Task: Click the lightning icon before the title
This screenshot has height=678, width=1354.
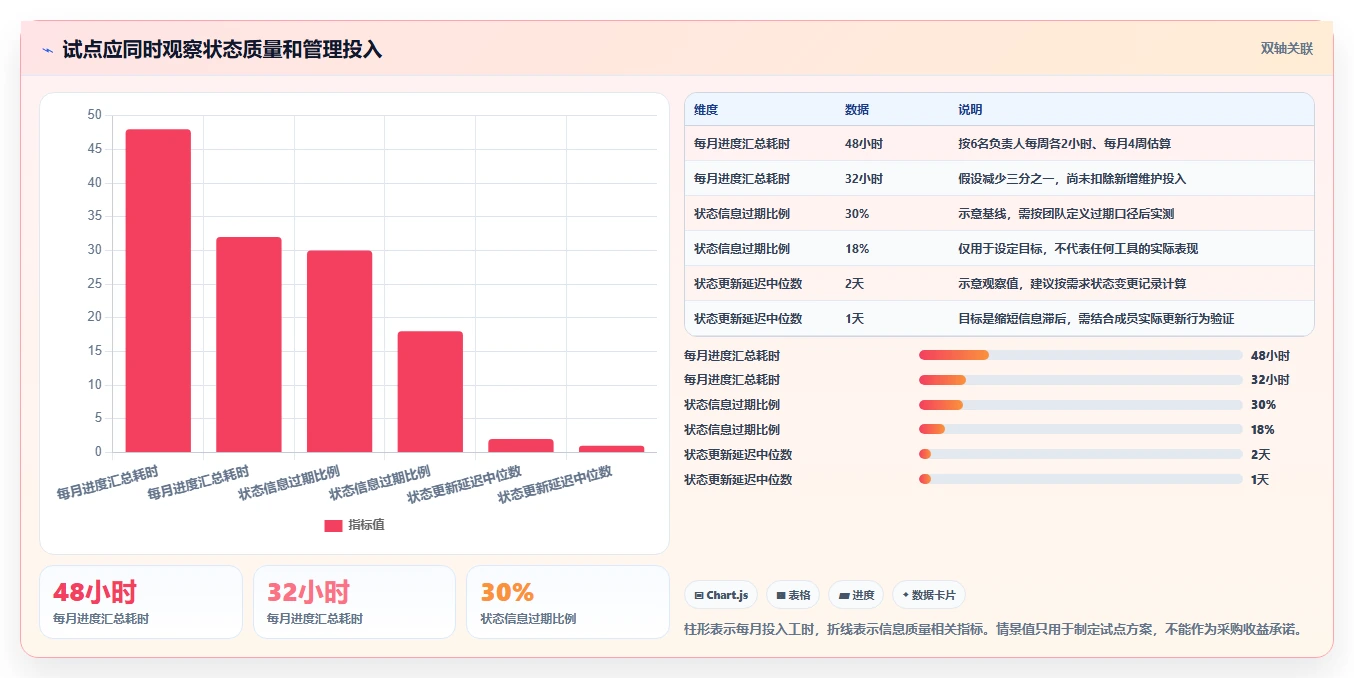Action: pyautogui.click(x=47, y=50)
